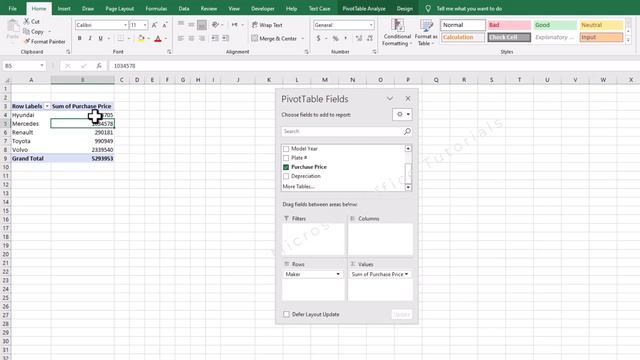Click Conditional Formatting button
The image size is (640, 360).
[397, 32]
